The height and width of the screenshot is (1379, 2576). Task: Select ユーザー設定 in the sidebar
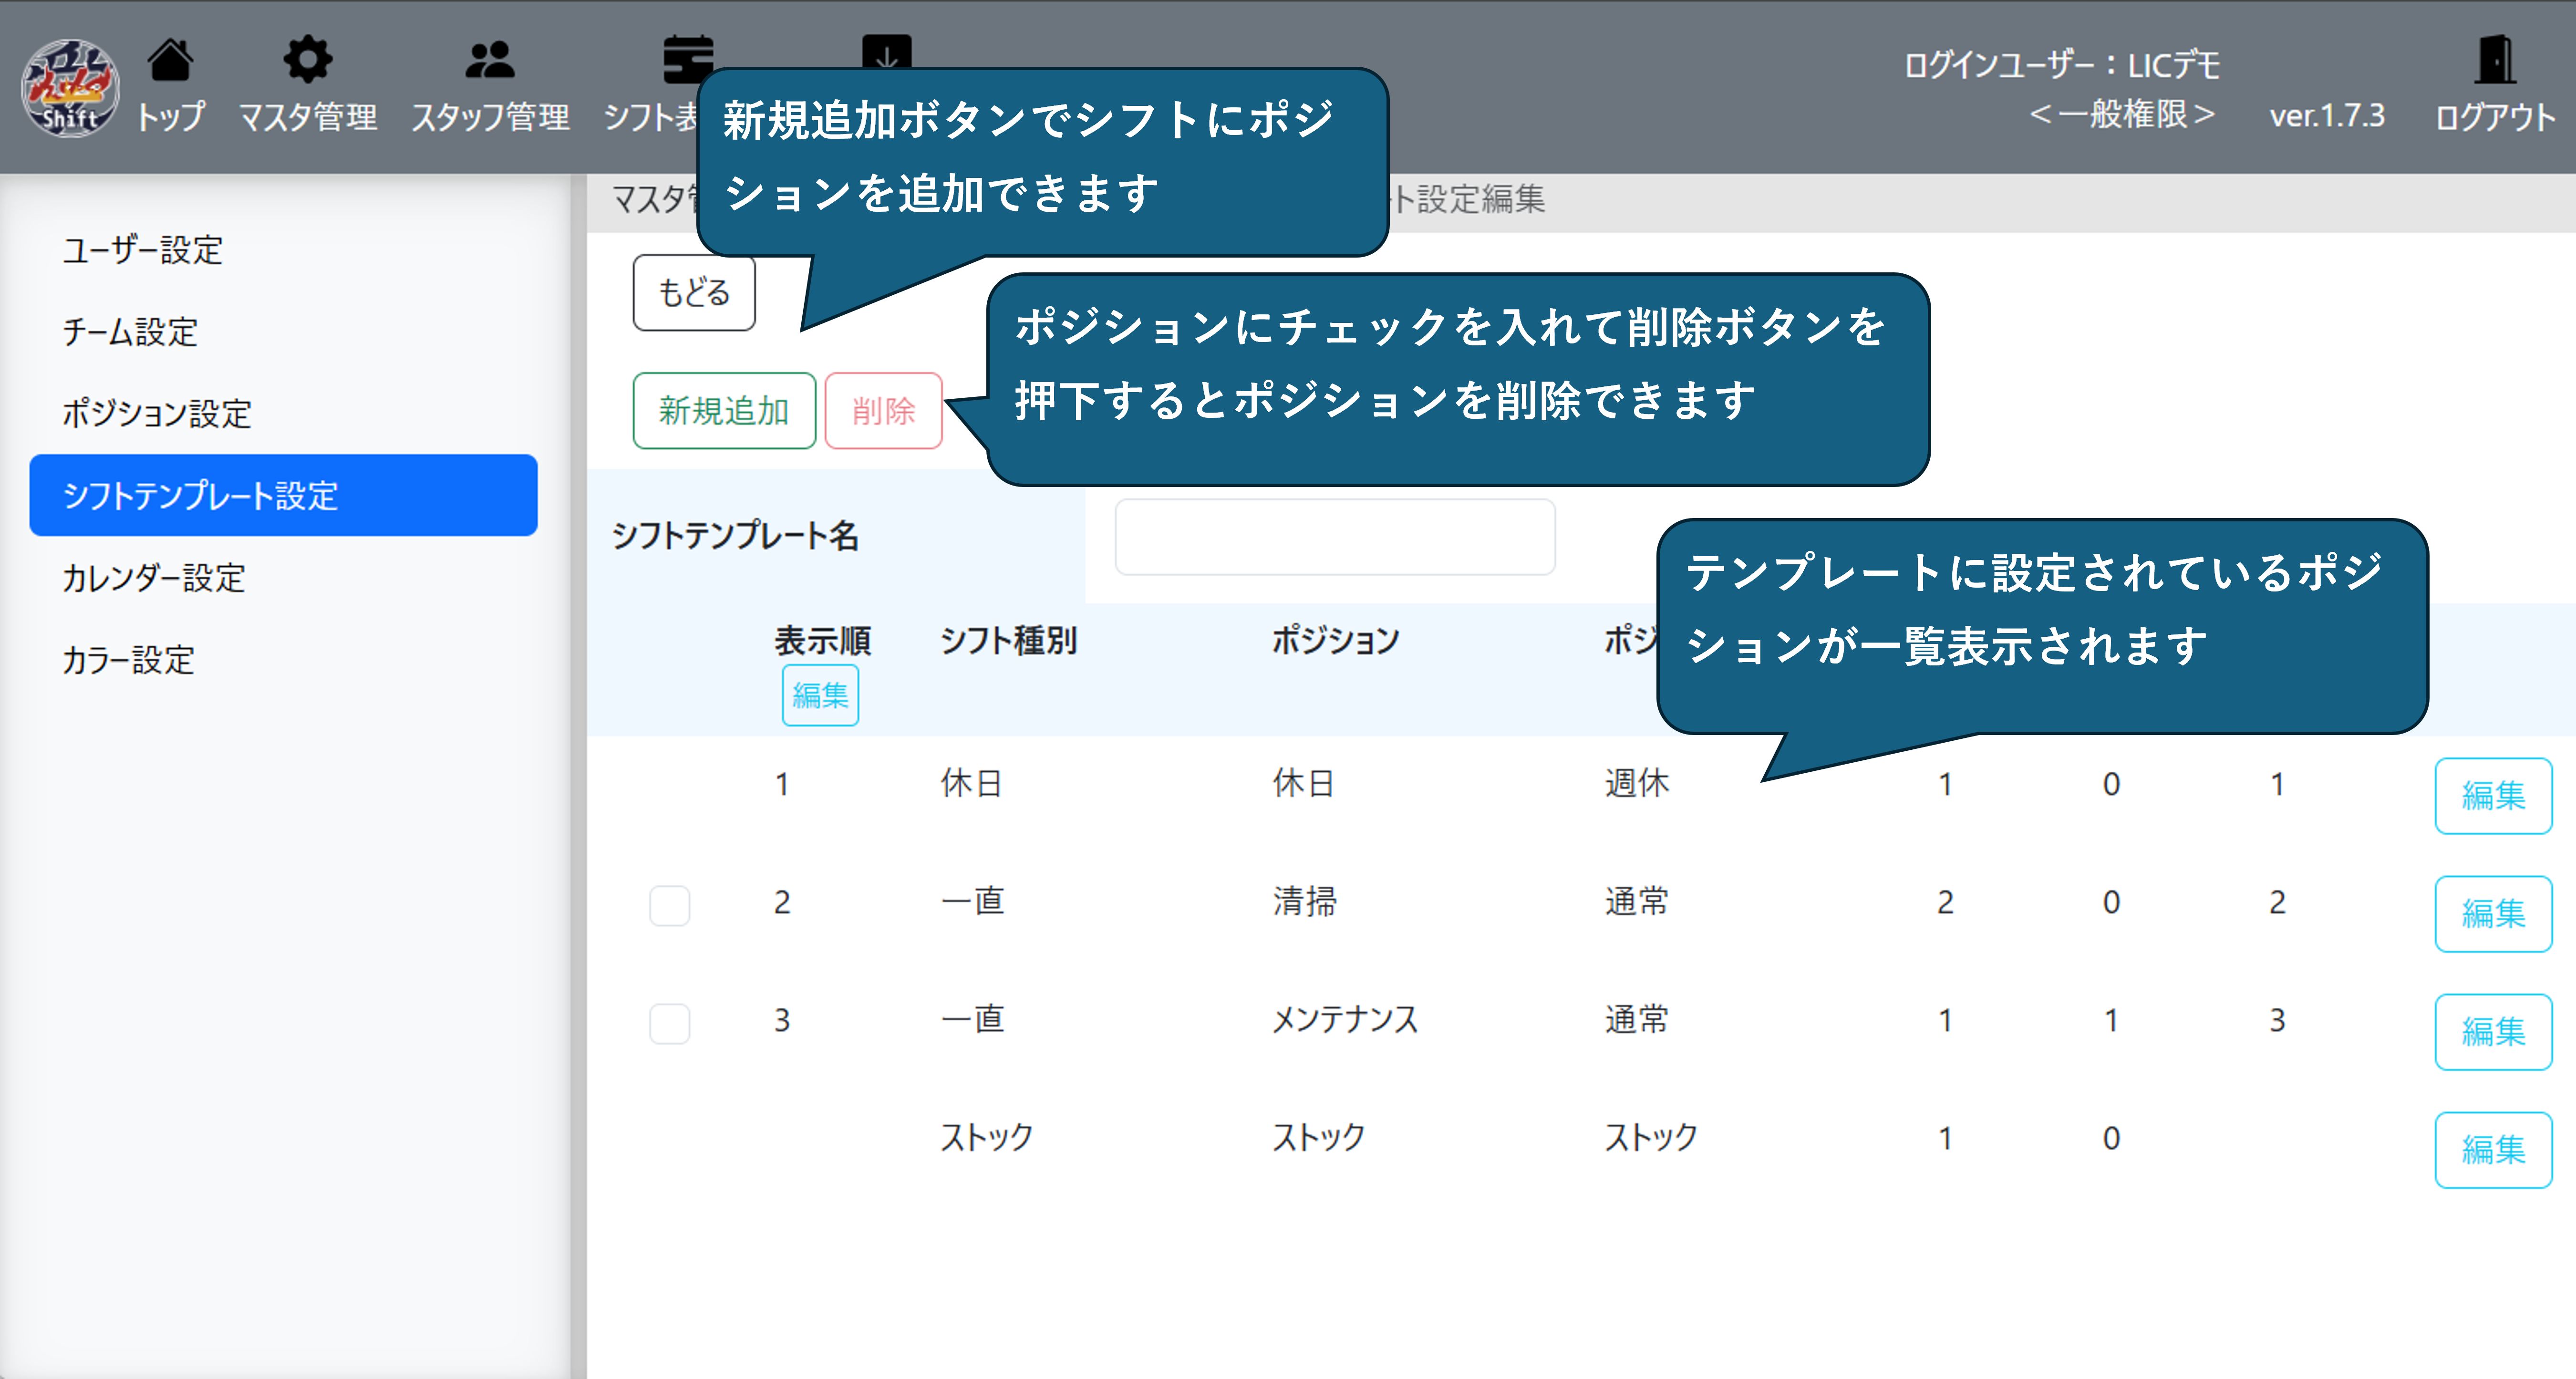tap(142, 250)
